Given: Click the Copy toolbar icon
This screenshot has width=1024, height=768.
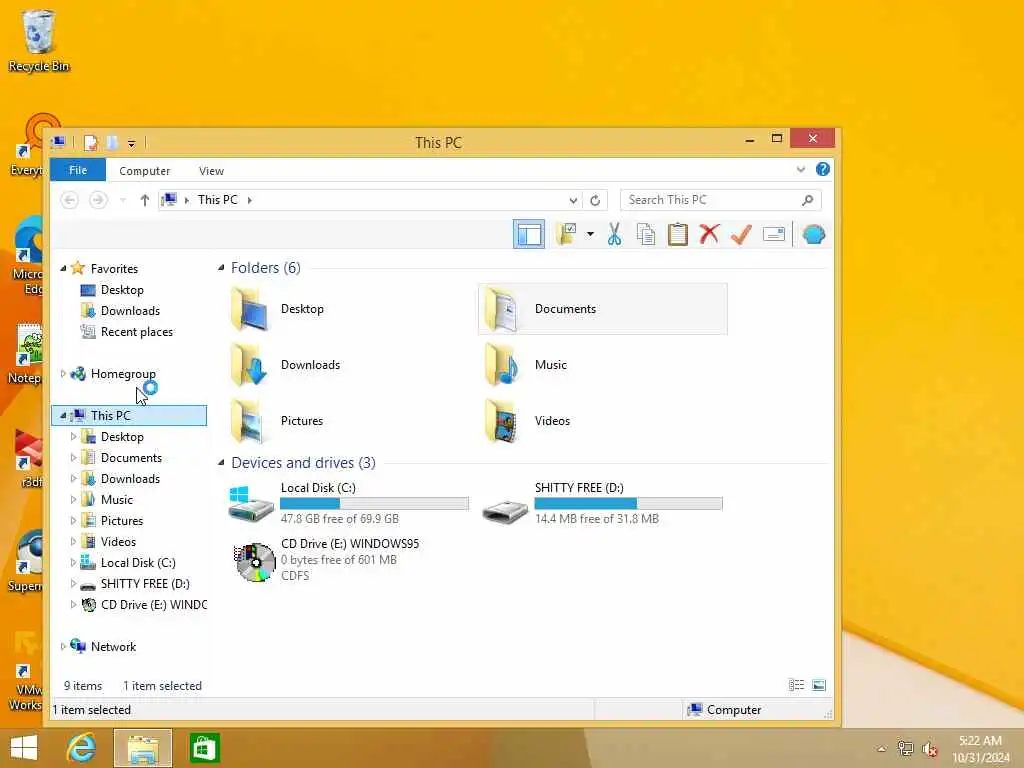Looking at the screenshot, I should [x=646, y=234].
